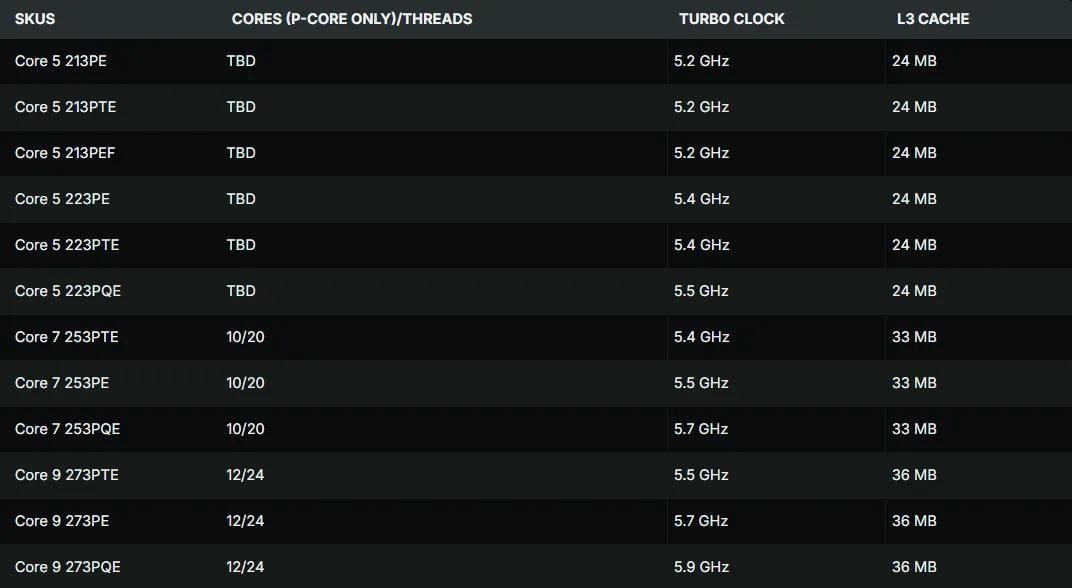Click the Cores (P-Core Only)/Threads column header
Image resolution: width=1072 pixels, height=588 pixels.
click(352, 19)
